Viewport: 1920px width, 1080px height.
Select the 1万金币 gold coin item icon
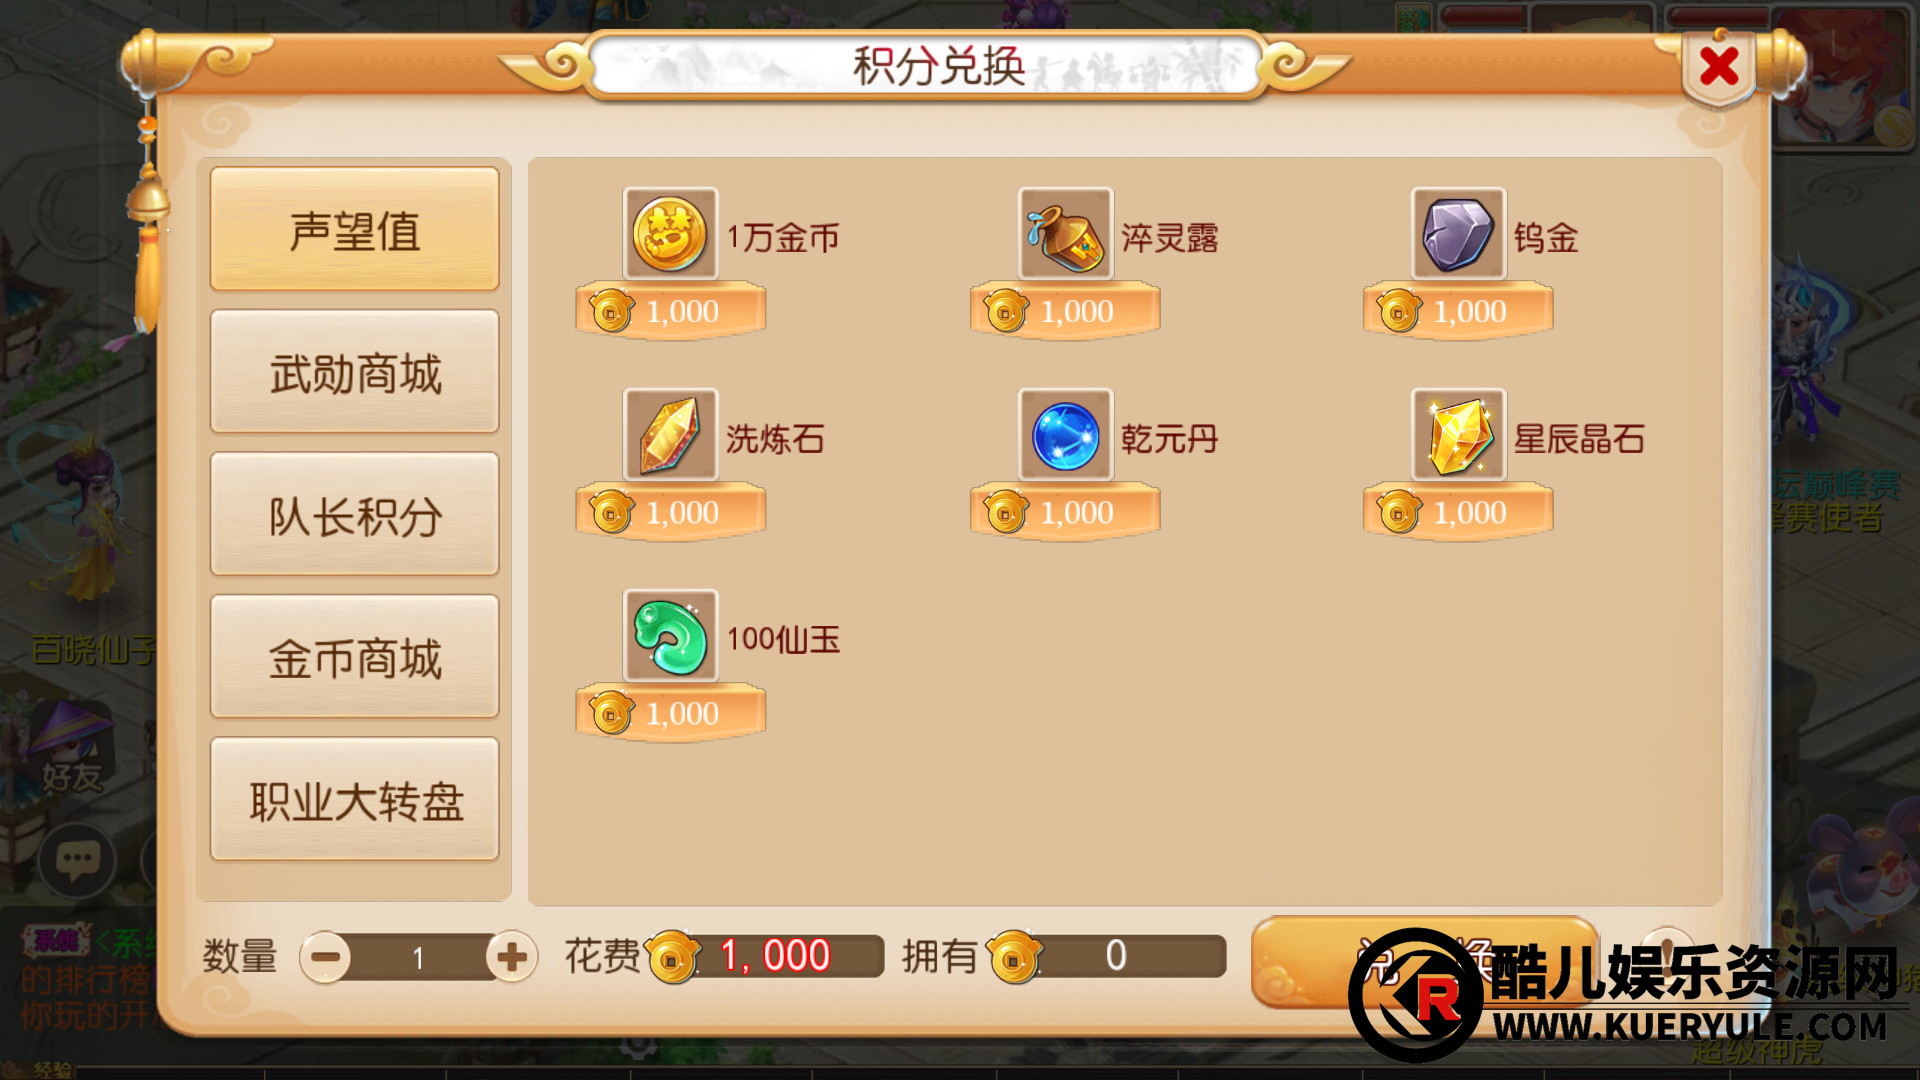(x=670, y=234)
